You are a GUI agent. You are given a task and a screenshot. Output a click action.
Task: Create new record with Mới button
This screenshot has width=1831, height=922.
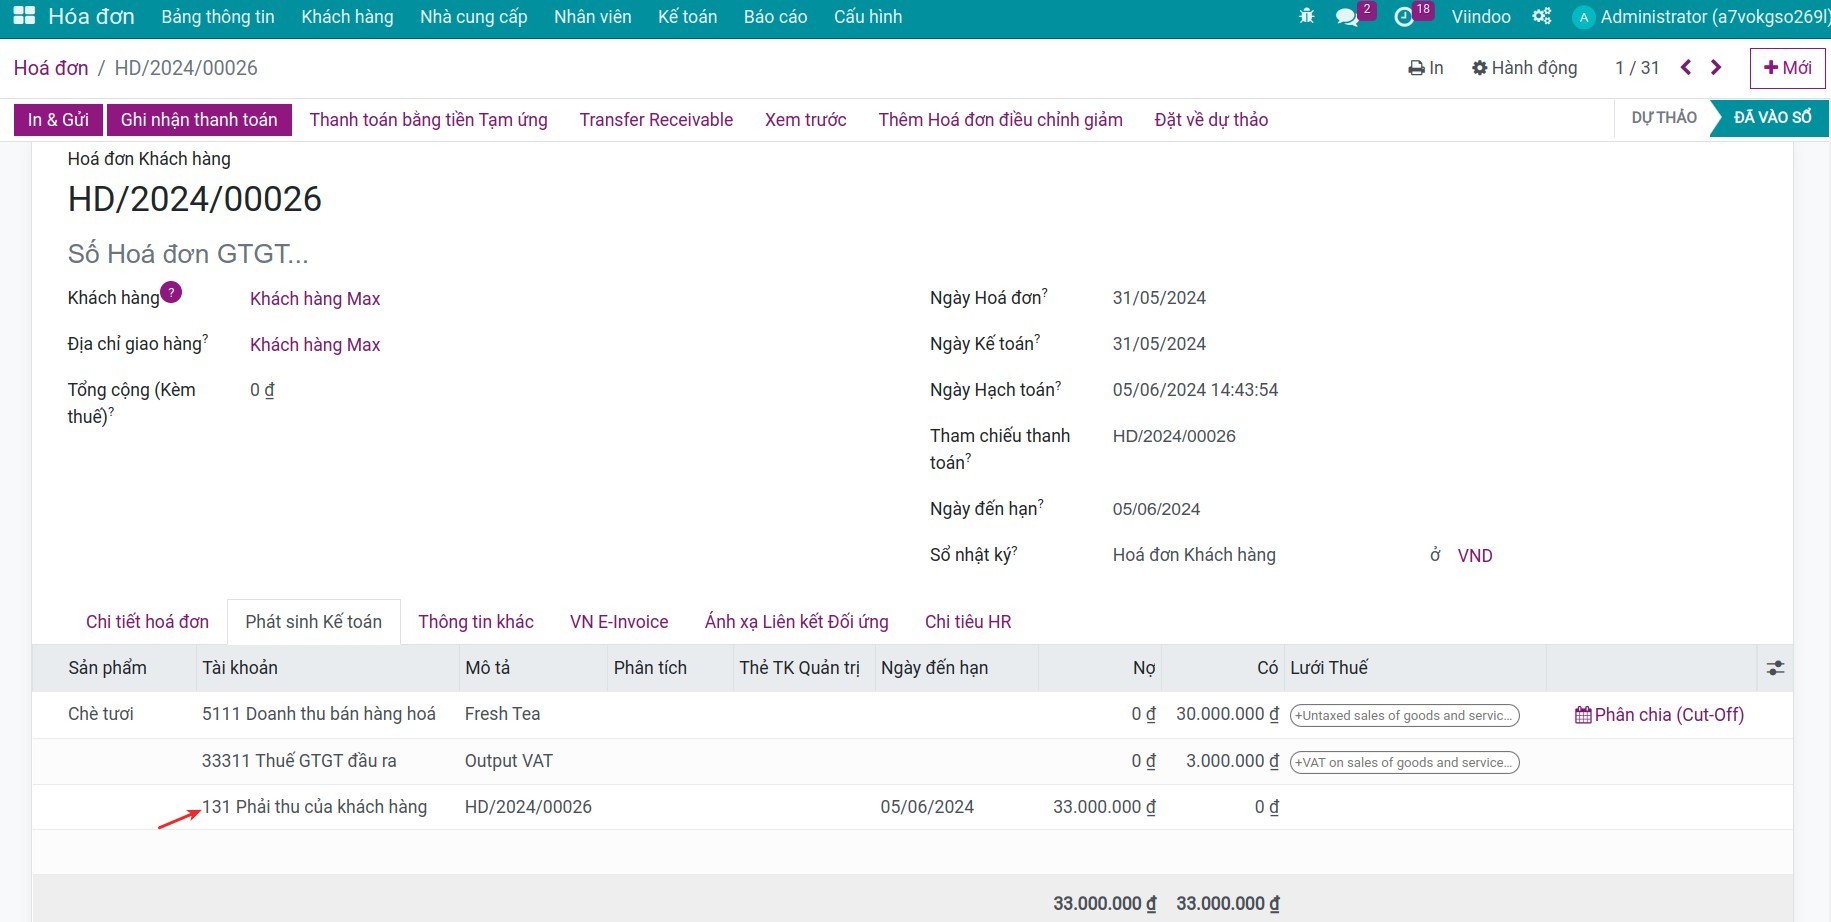coord(1787,68)
